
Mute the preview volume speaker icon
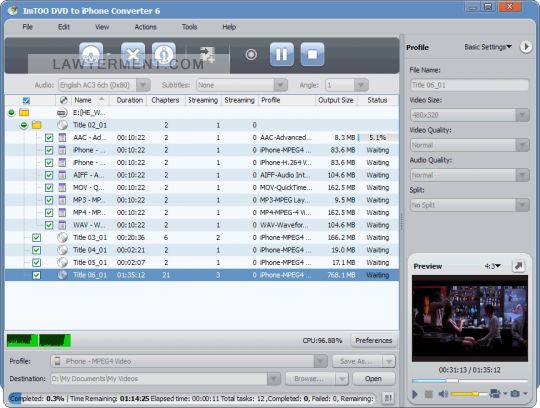point(443,394)
